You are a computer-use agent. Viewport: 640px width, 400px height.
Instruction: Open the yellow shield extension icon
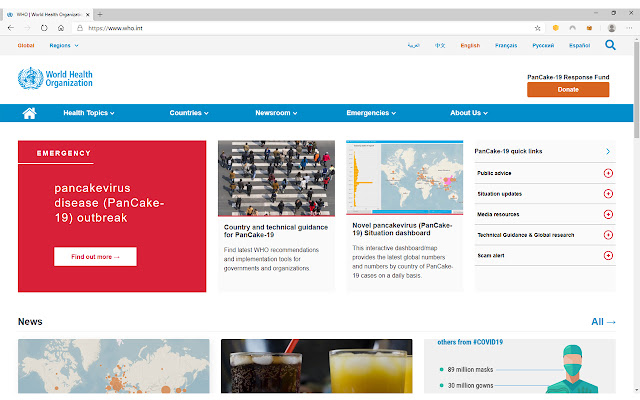pos(556,28)
